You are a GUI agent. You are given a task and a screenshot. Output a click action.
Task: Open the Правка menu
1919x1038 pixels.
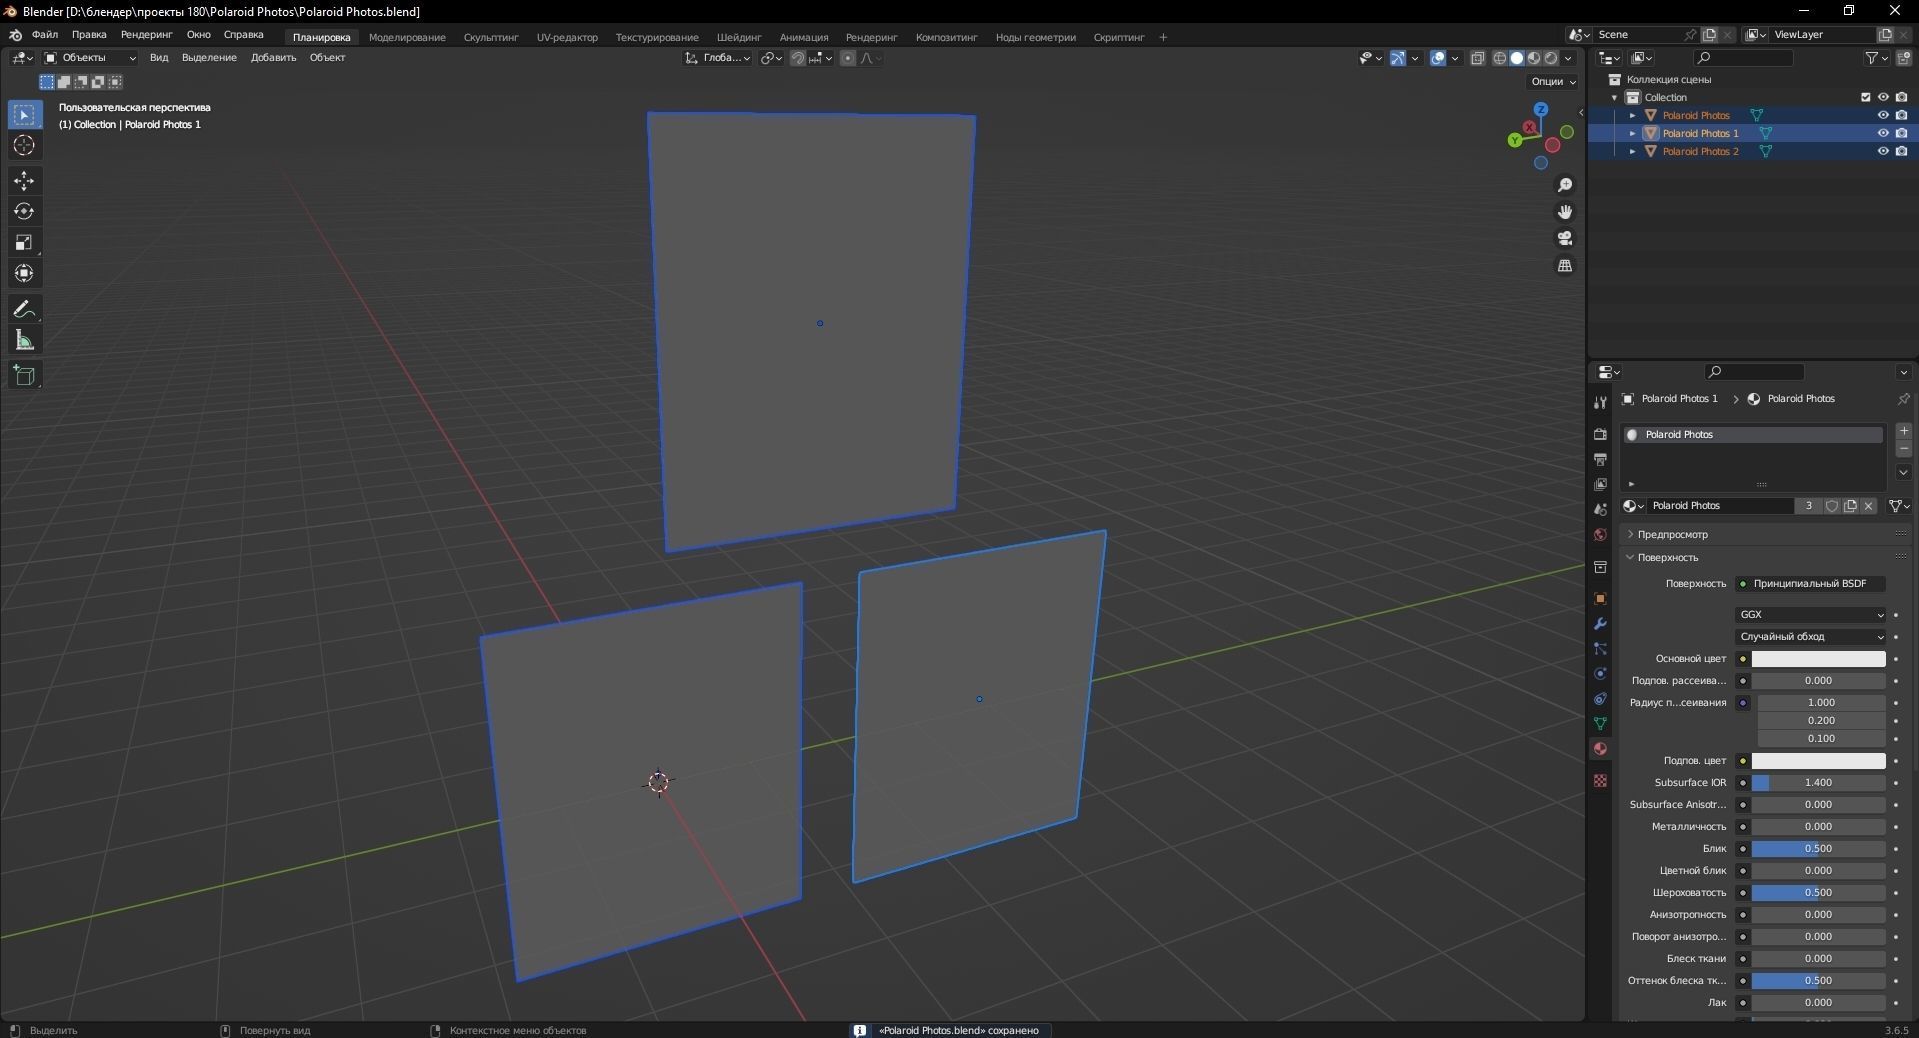tap(89, 35)
